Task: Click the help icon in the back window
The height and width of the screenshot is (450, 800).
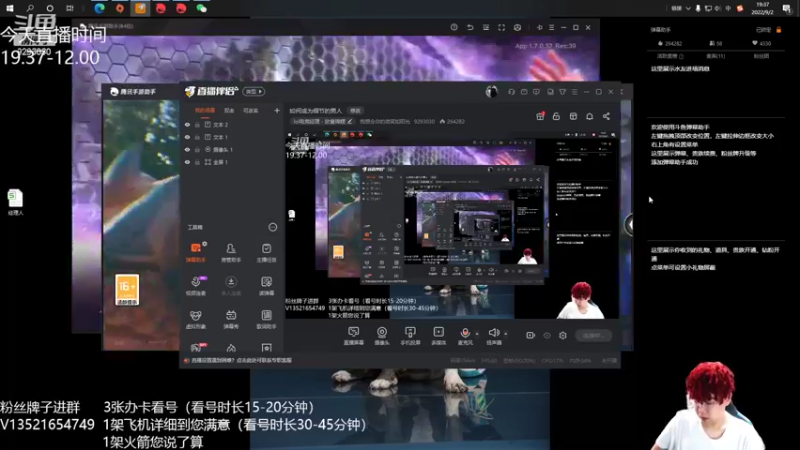Action: (454, 28)
